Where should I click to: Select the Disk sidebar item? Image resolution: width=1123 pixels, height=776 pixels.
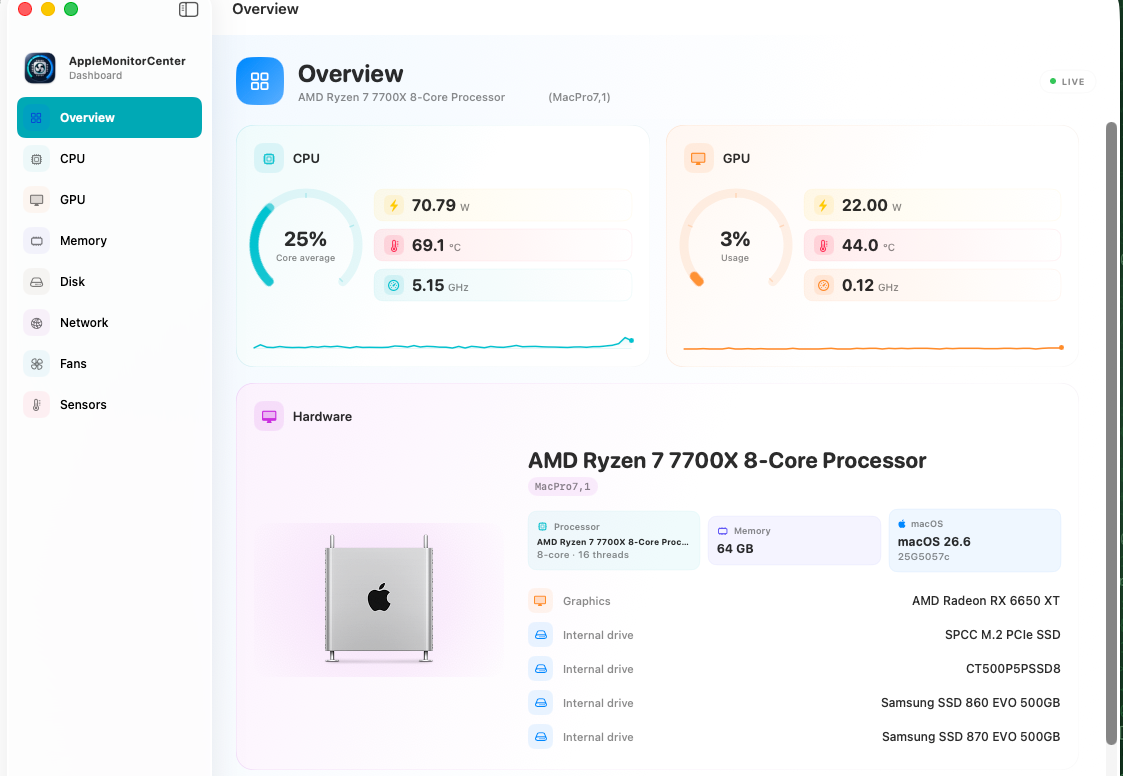110,282
